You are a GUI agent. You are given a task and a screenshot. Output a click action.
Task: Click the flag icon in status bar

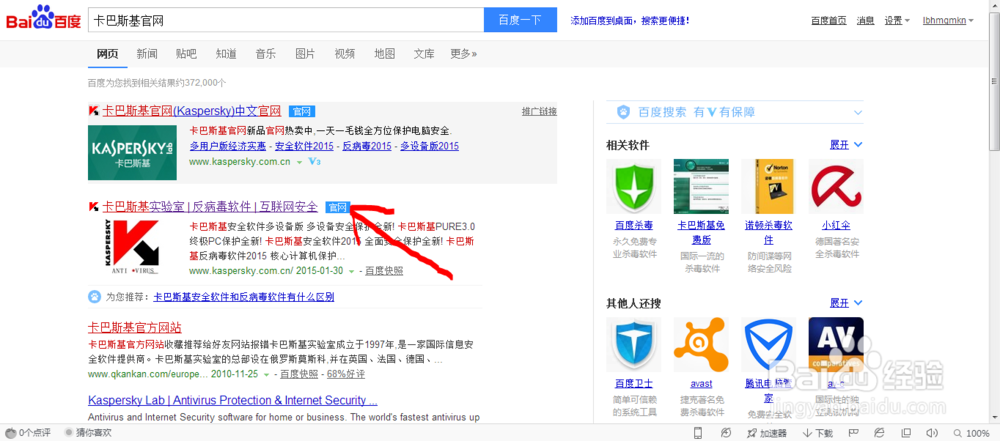pyautogui.click(x=855, y=433)
